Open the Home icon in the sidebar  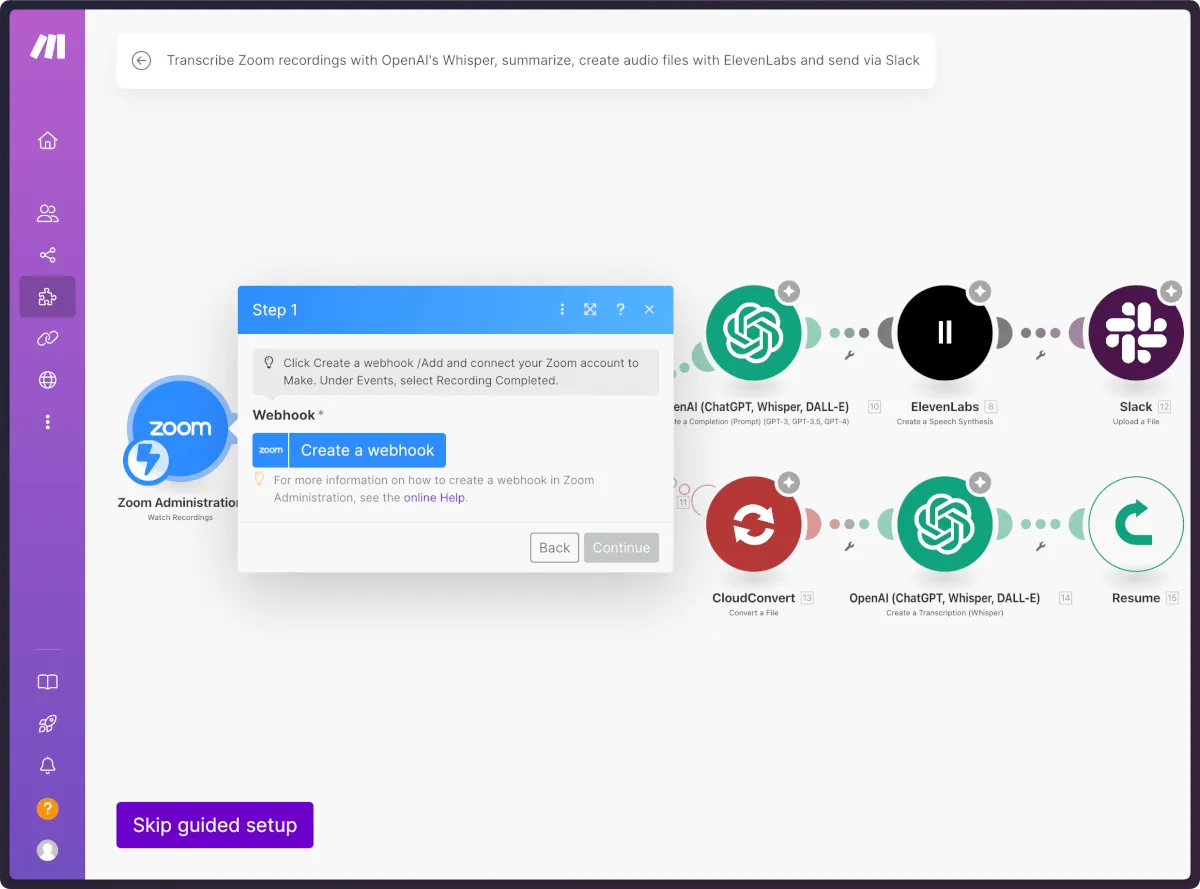pos(47,141)
